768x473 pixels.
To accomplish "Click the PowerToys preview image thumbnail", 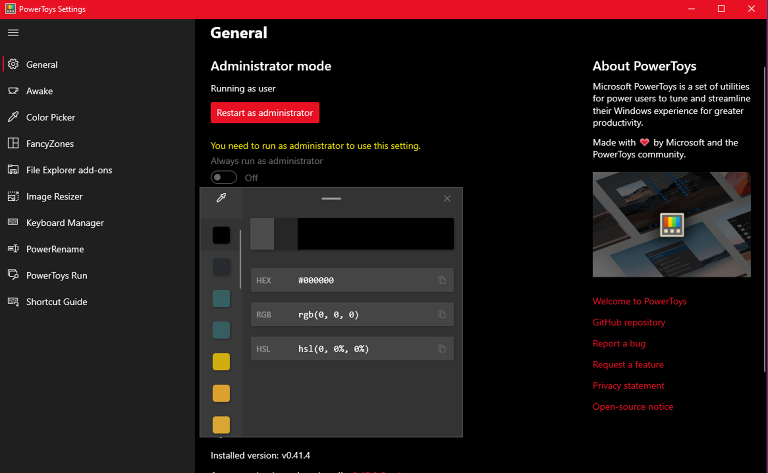I will (672, 224).
